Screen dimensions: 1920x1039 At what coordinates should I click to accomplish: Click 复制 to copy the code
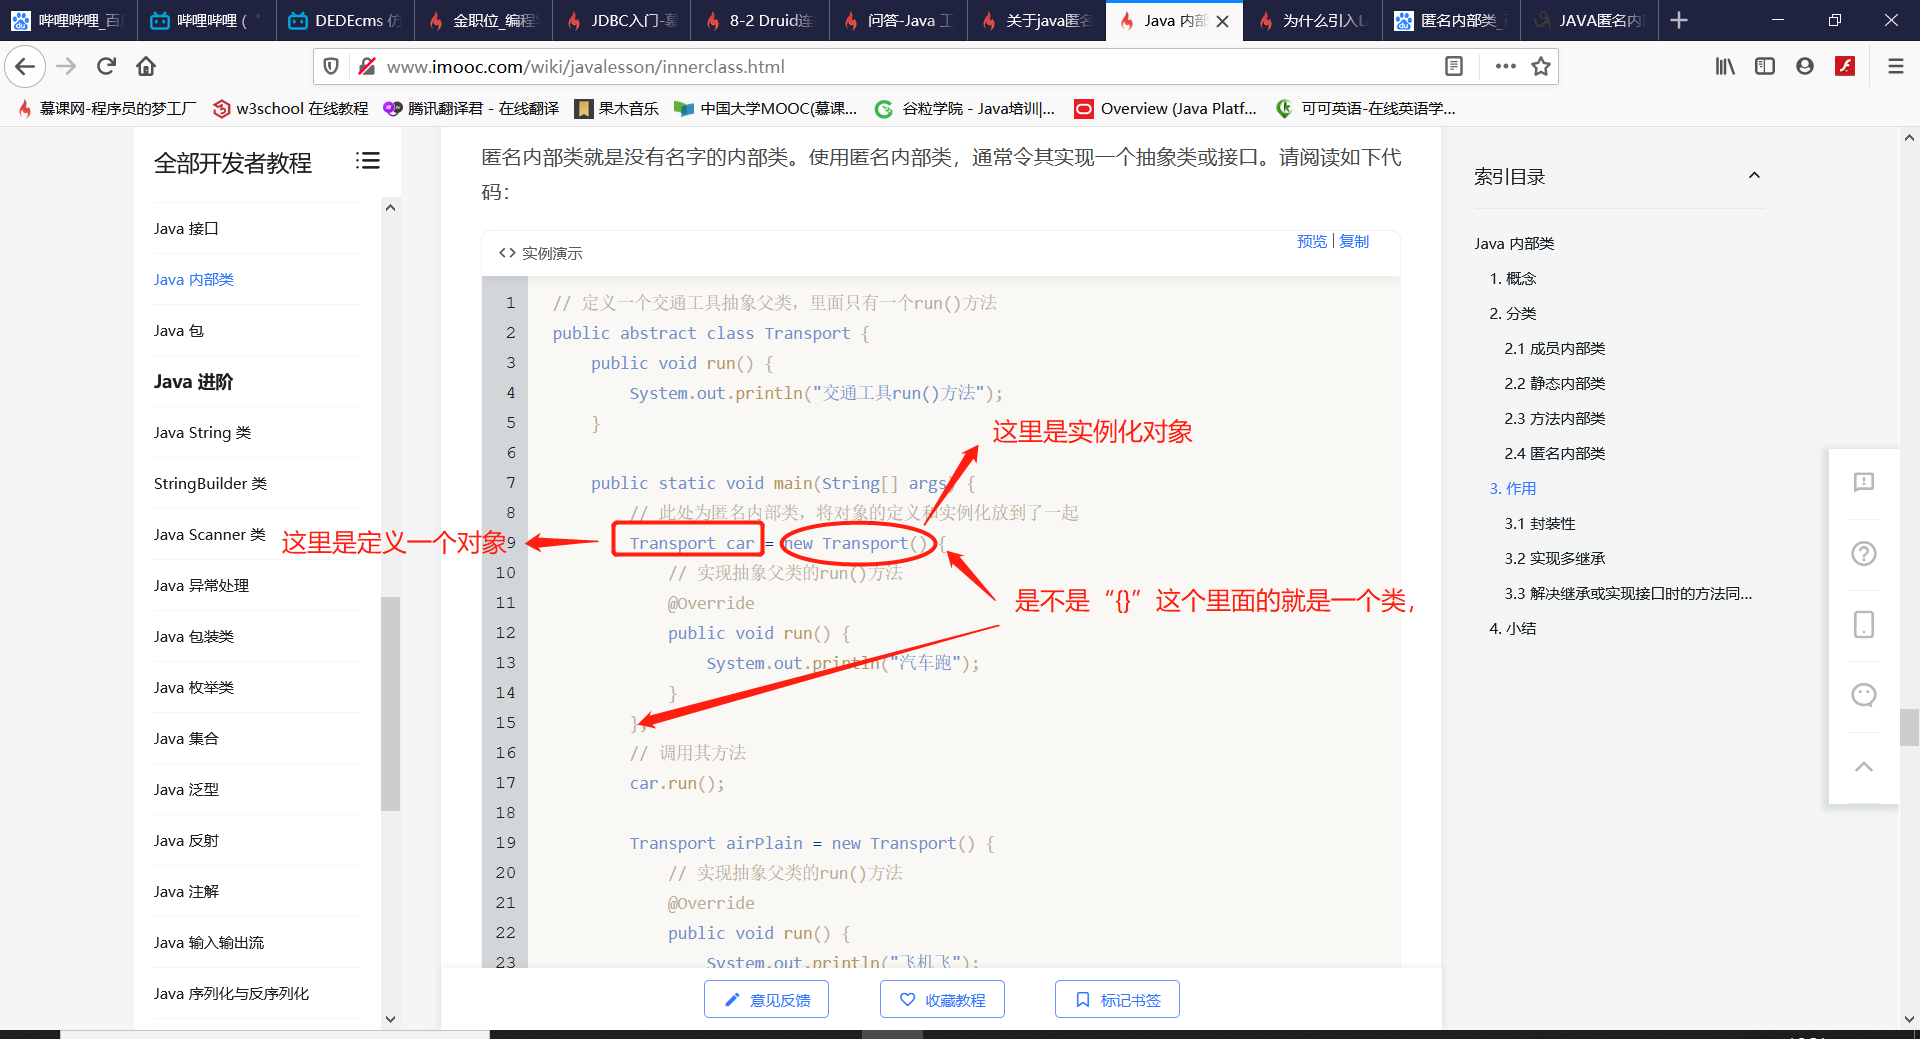(x=1354, y=241)
